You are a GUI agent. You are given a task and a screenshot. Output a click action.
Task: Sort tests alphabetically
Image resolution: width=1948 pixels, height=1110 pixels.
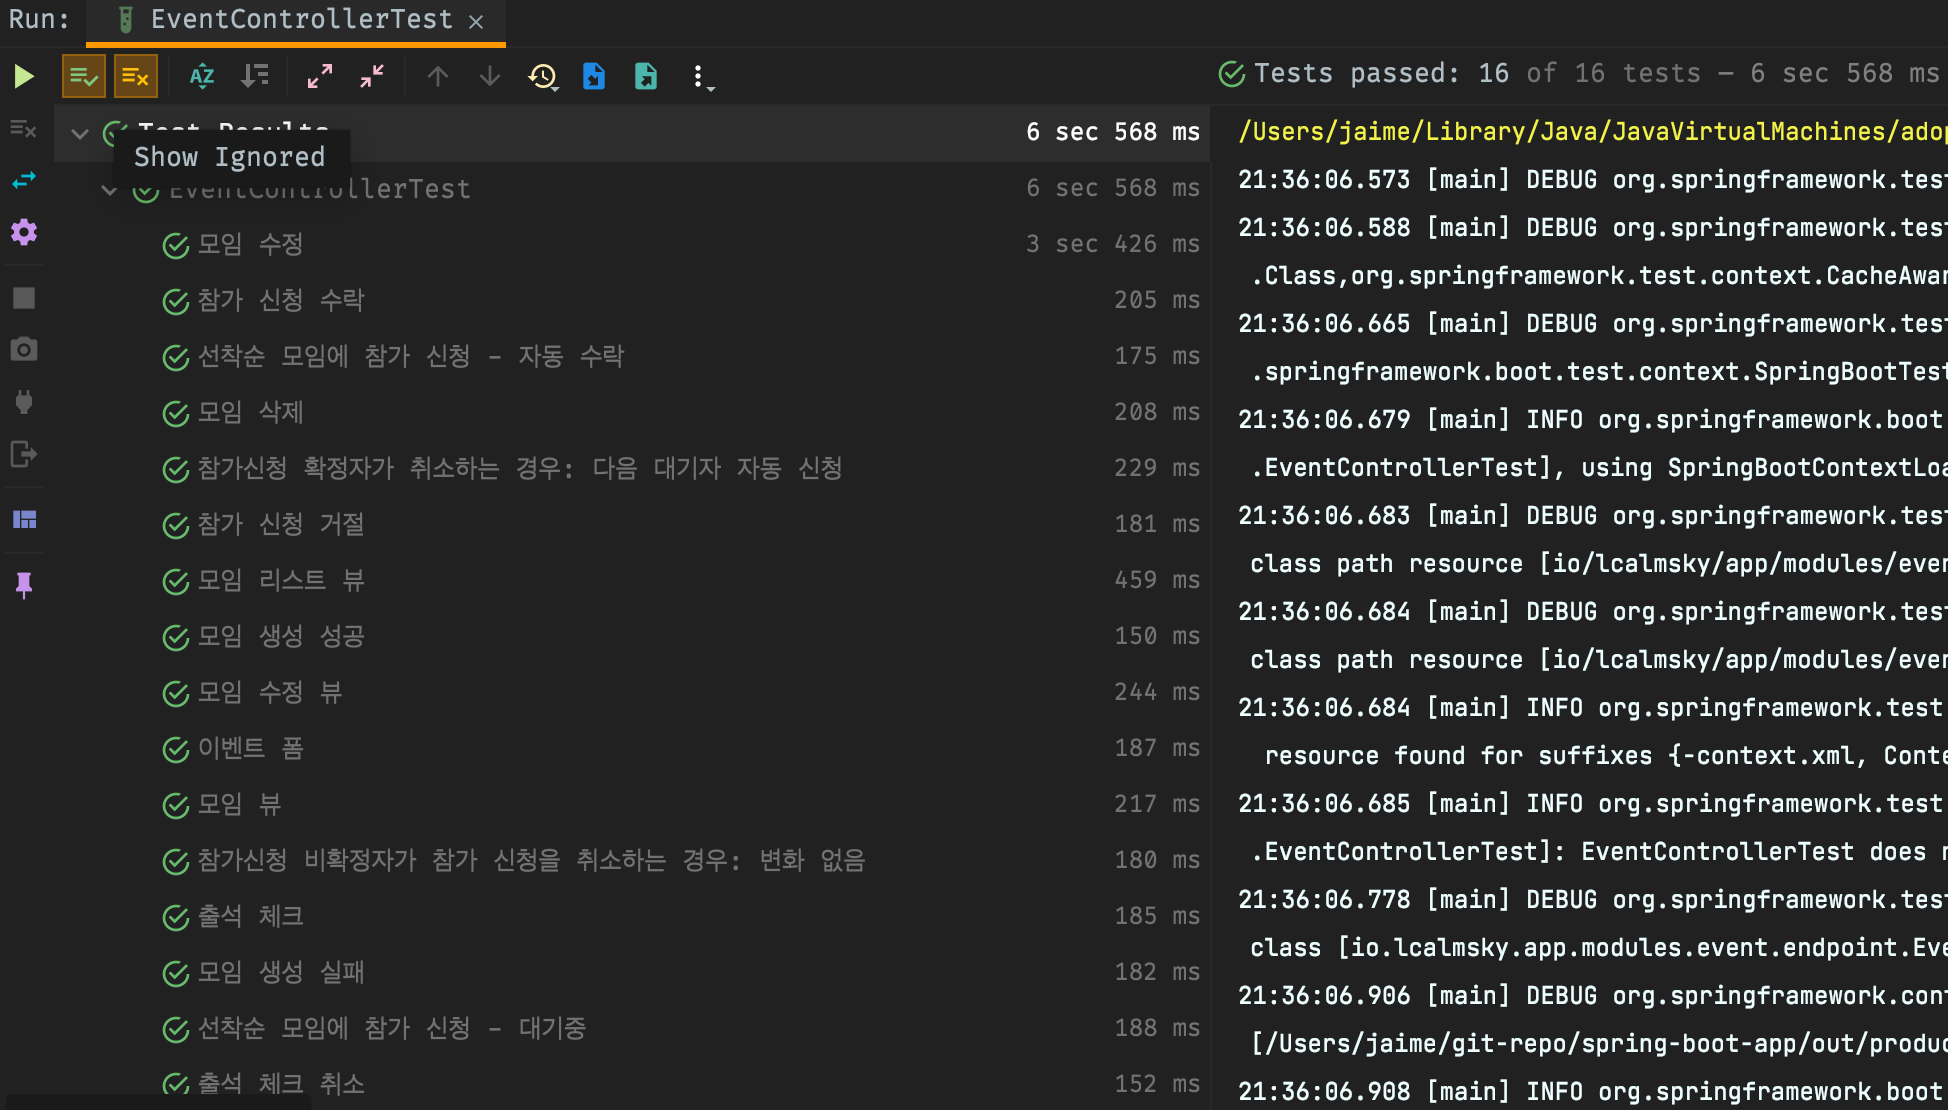tap(202, 77)
